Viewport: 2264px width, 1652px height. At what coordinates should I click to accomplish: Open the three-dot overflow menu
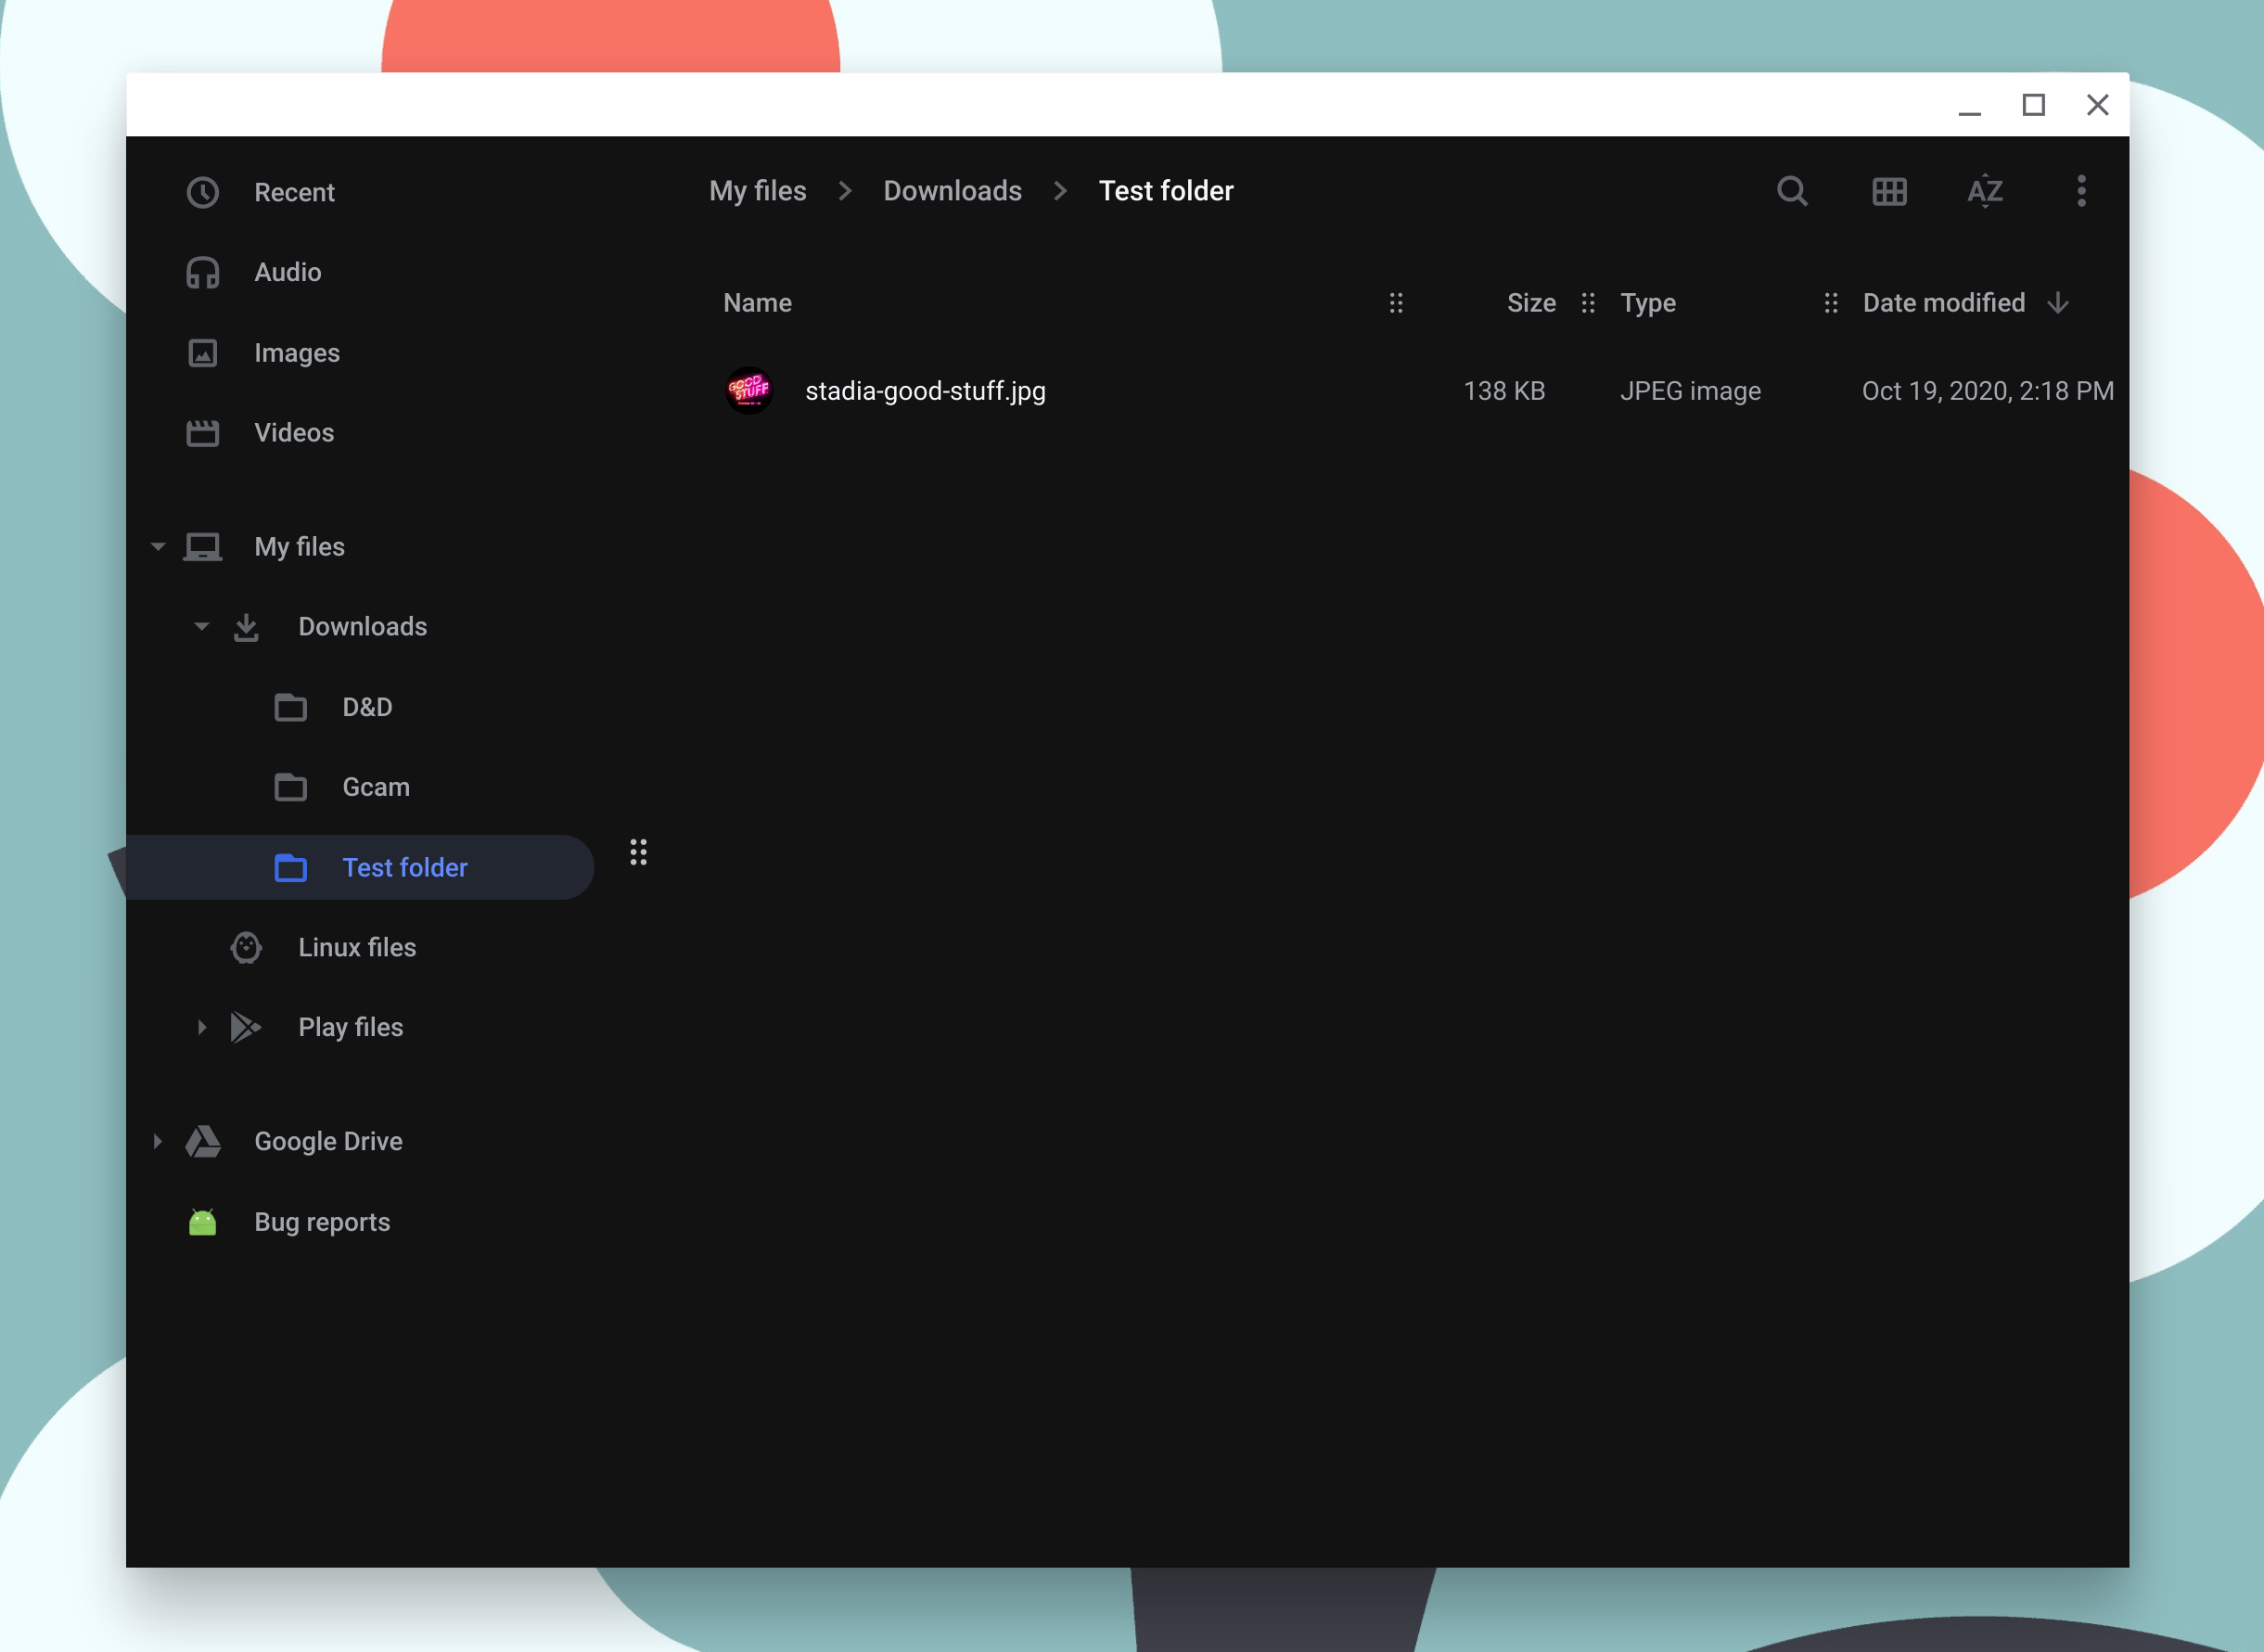click(2080, 191)
